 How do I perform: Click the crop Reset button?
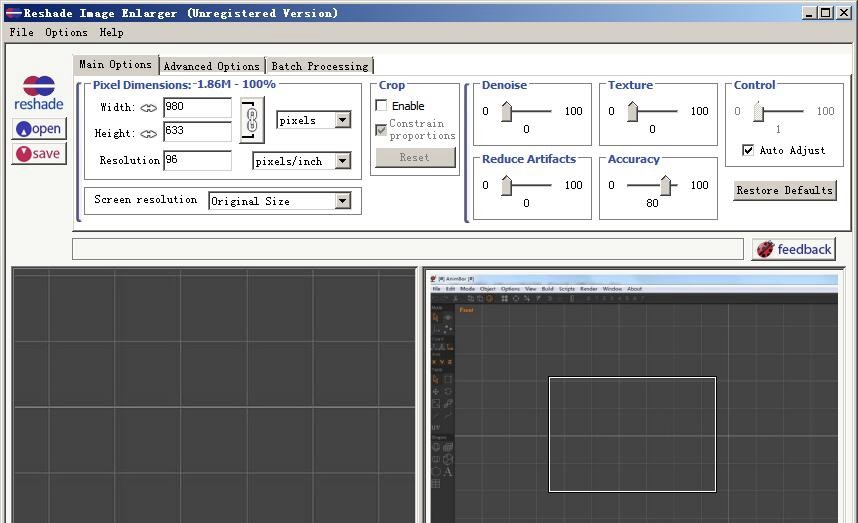[415, 158]
